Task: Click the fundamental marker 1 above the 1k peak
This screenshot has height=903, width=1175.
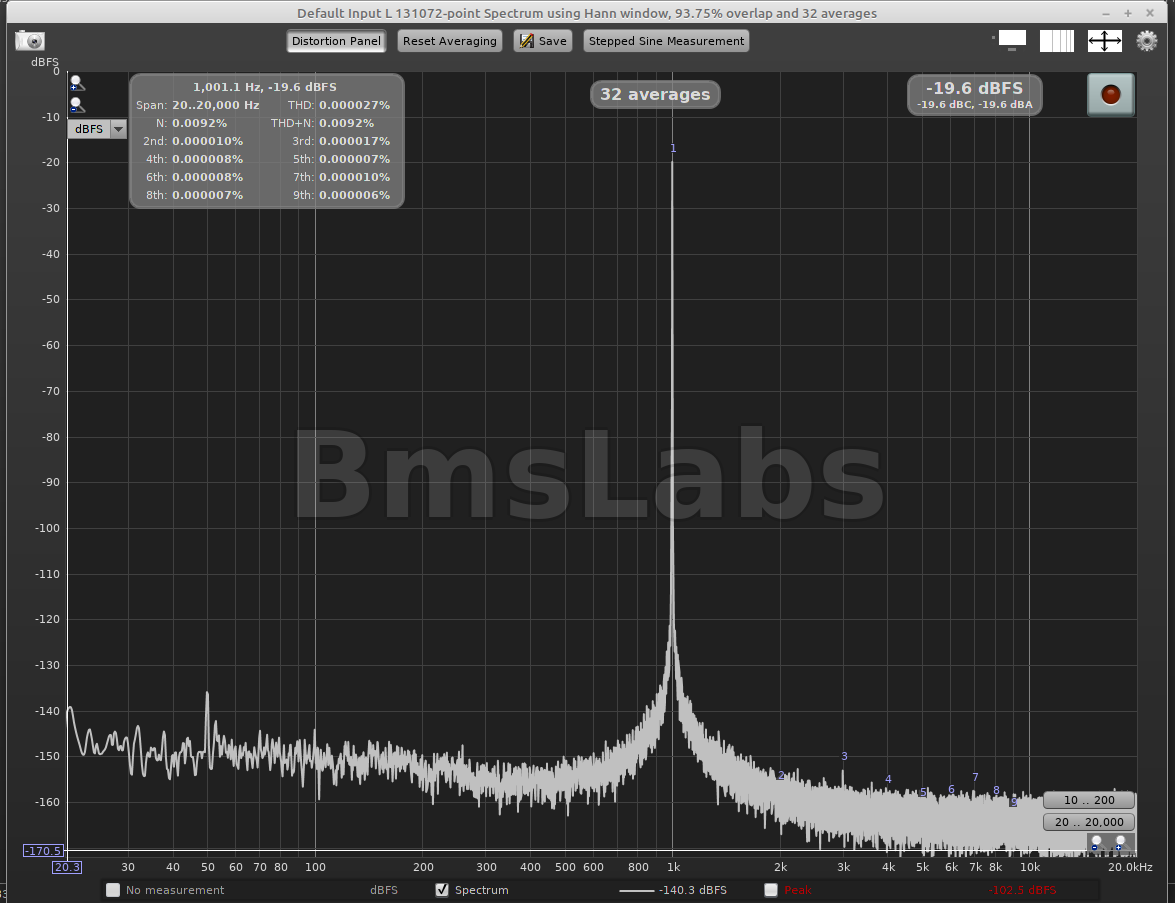Action: [x=673, y=148]
